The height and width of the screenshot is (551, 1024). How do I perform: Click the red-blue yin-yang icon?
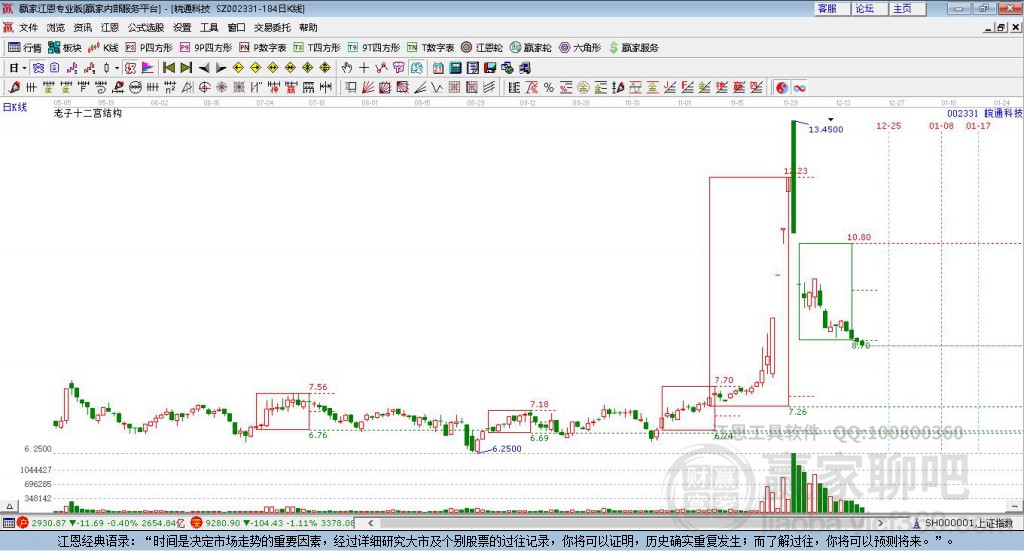tap(782, 87)
